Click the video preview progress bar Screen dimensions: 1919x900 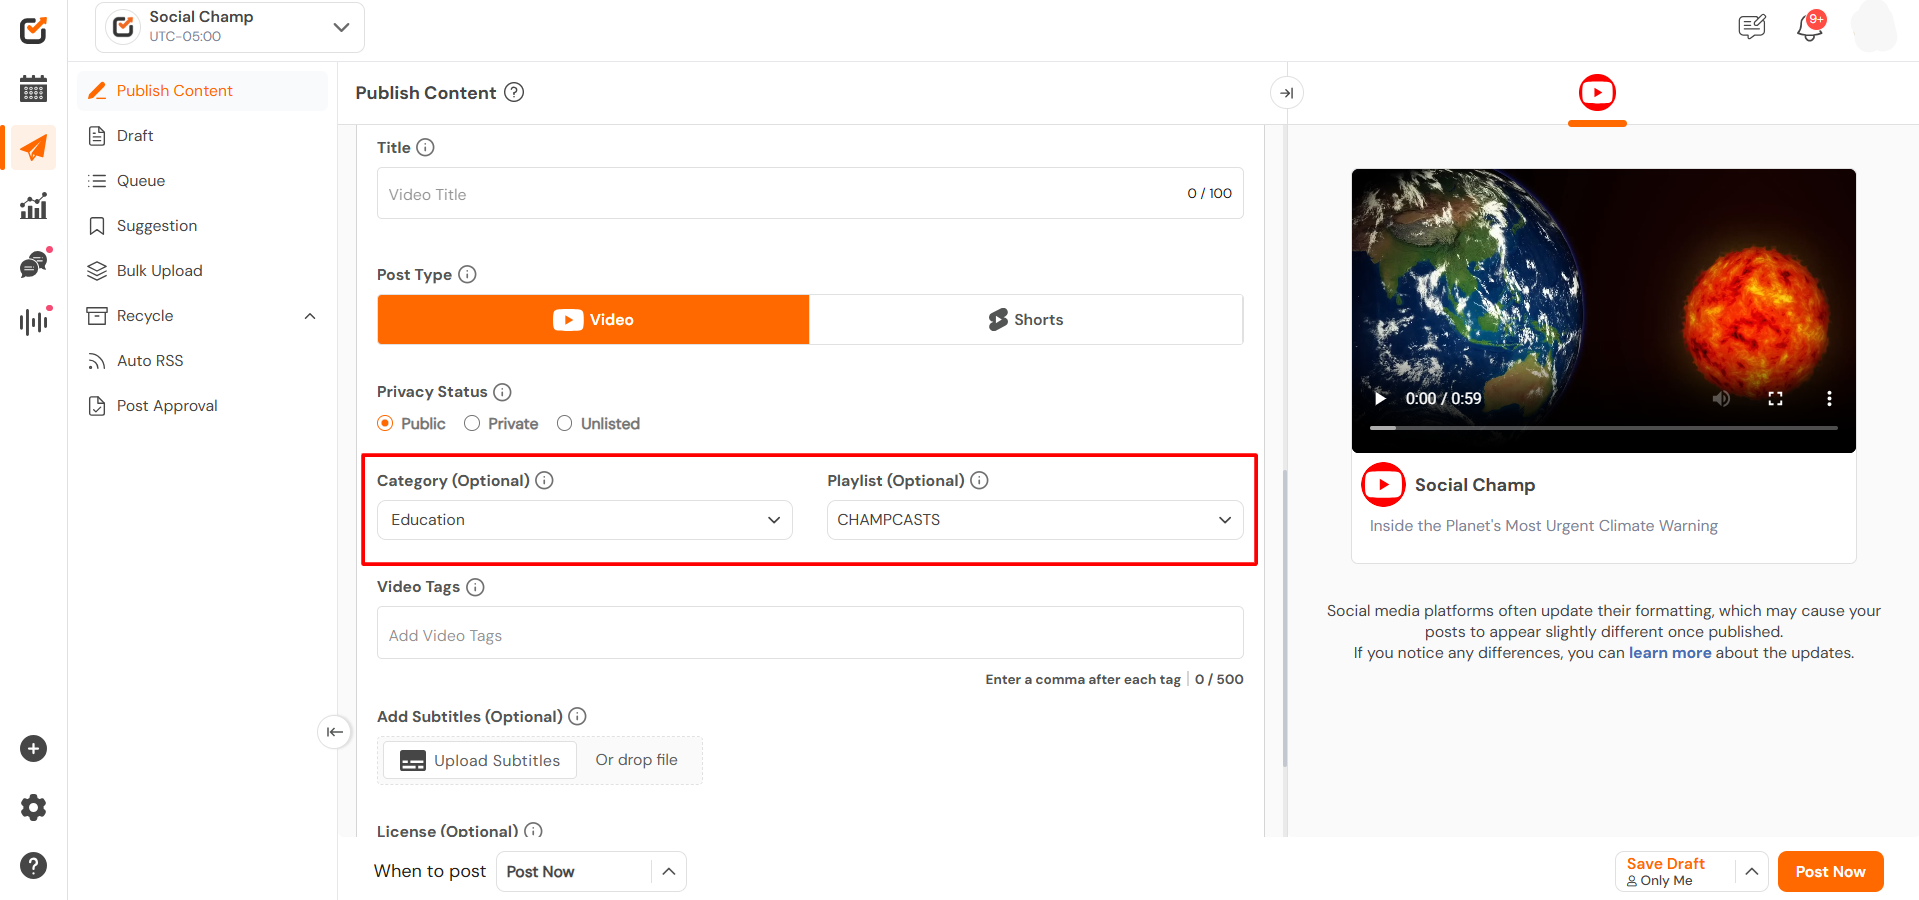tap(1603, 428)
